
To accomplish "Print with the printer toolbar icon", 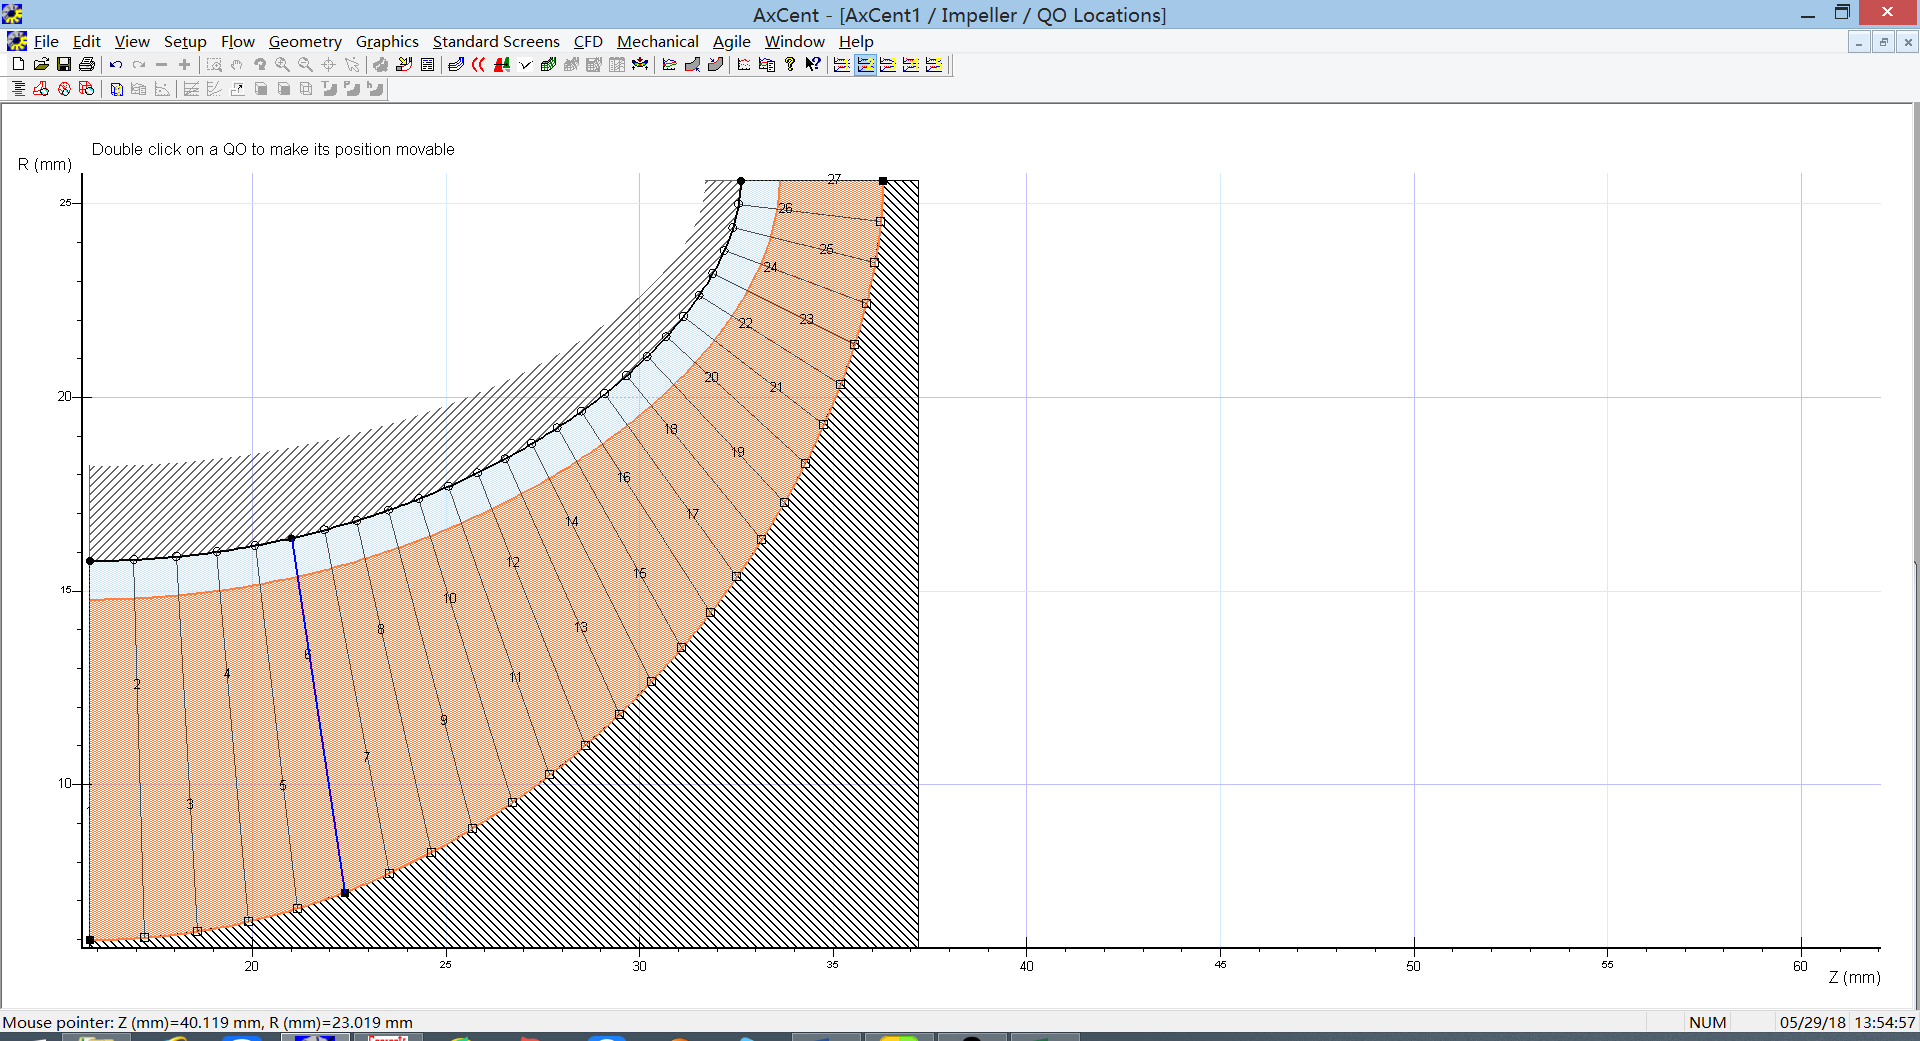I will 87,65.
